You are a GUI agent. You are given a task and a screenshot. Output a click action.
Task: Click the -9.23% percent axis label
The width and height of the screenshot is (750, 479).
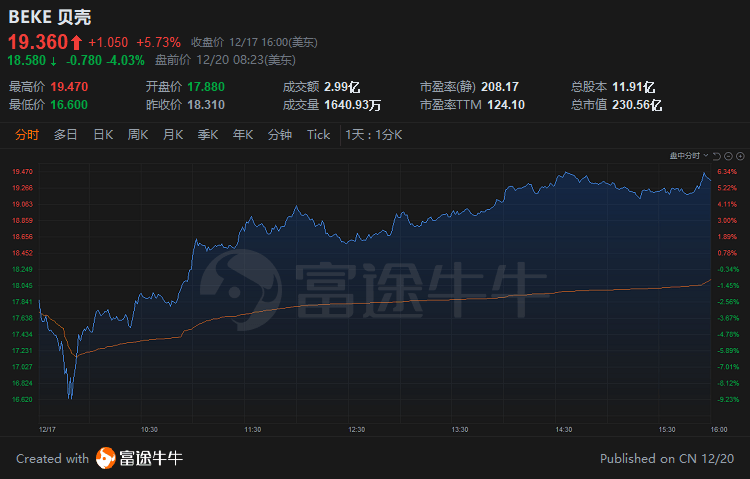(728, 400)
